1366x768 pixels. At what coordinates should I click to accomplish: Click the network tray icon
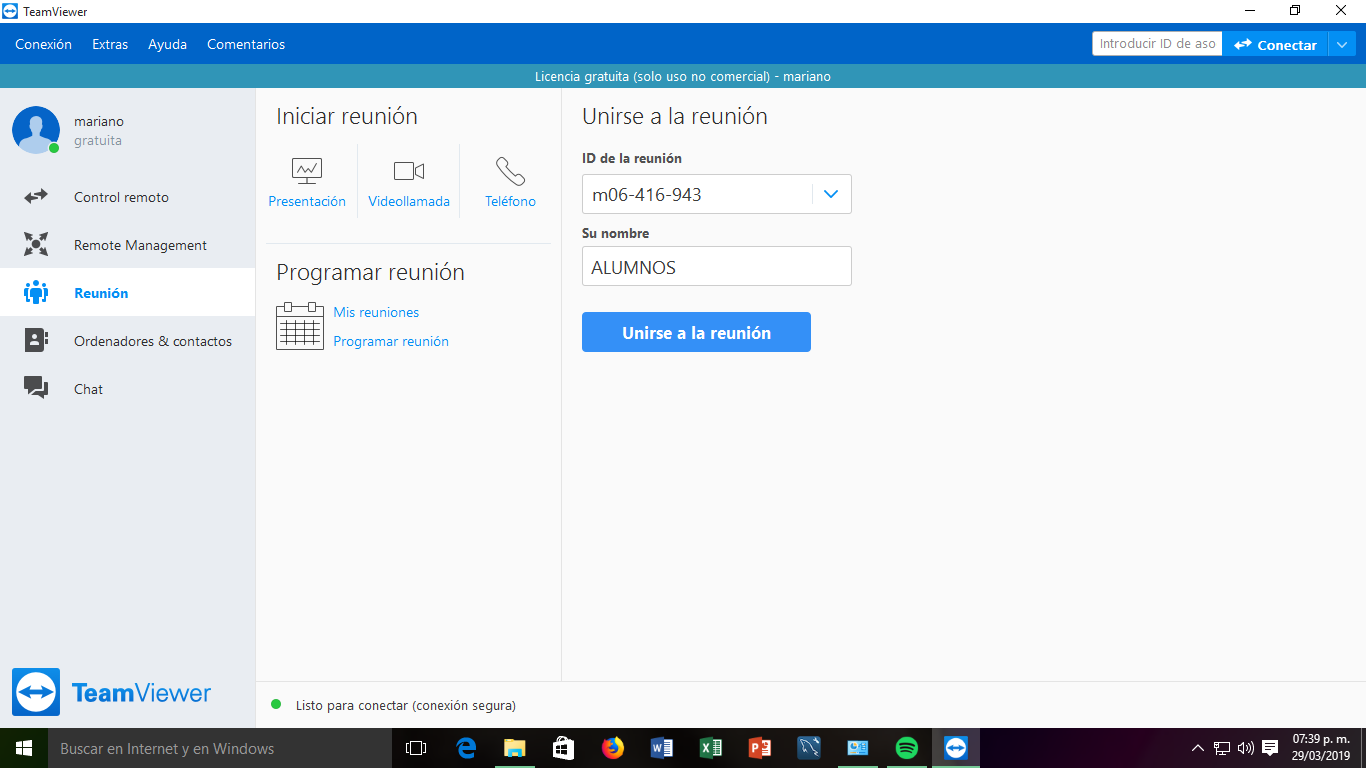click(1222, 748)
